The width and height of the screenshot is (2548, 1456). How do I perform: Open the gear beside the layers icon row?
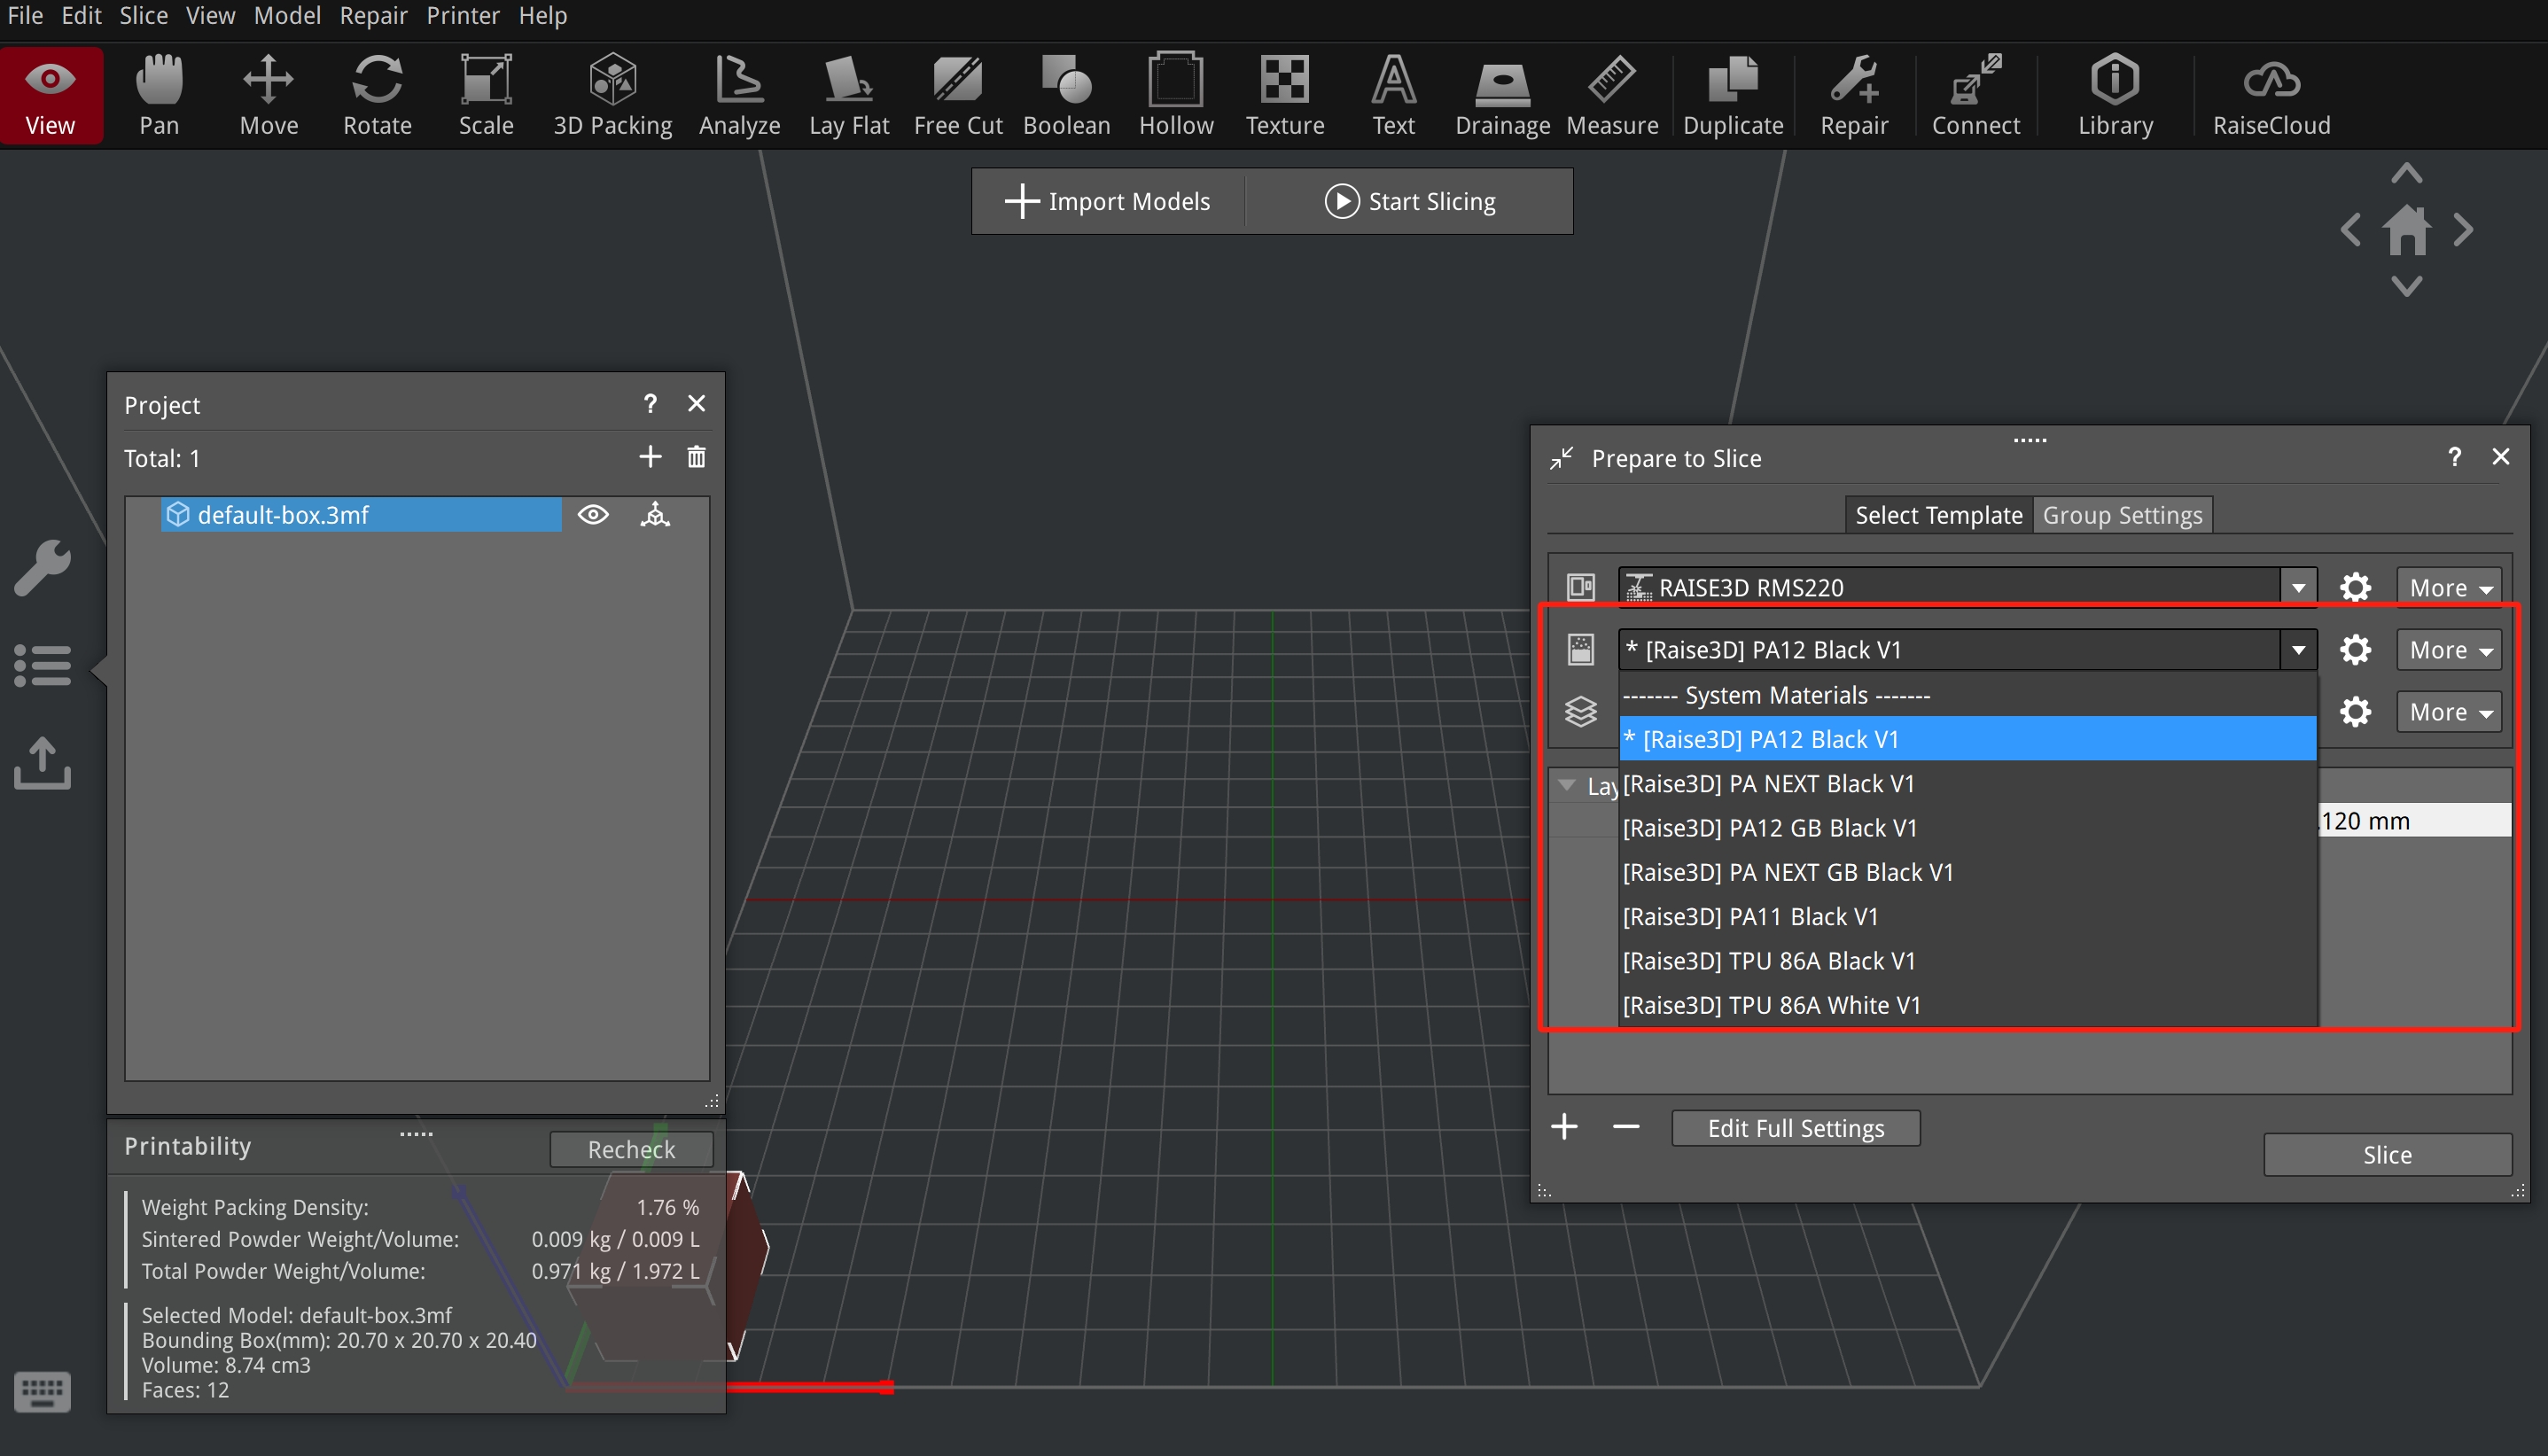click(x=2355, y=712)
